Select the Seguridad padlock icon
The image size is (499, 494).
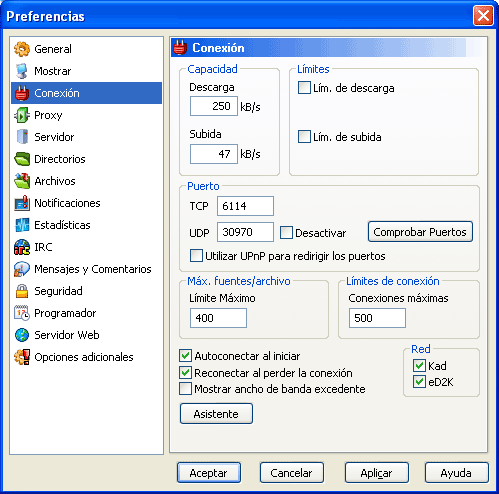click(x=22, y=291)
